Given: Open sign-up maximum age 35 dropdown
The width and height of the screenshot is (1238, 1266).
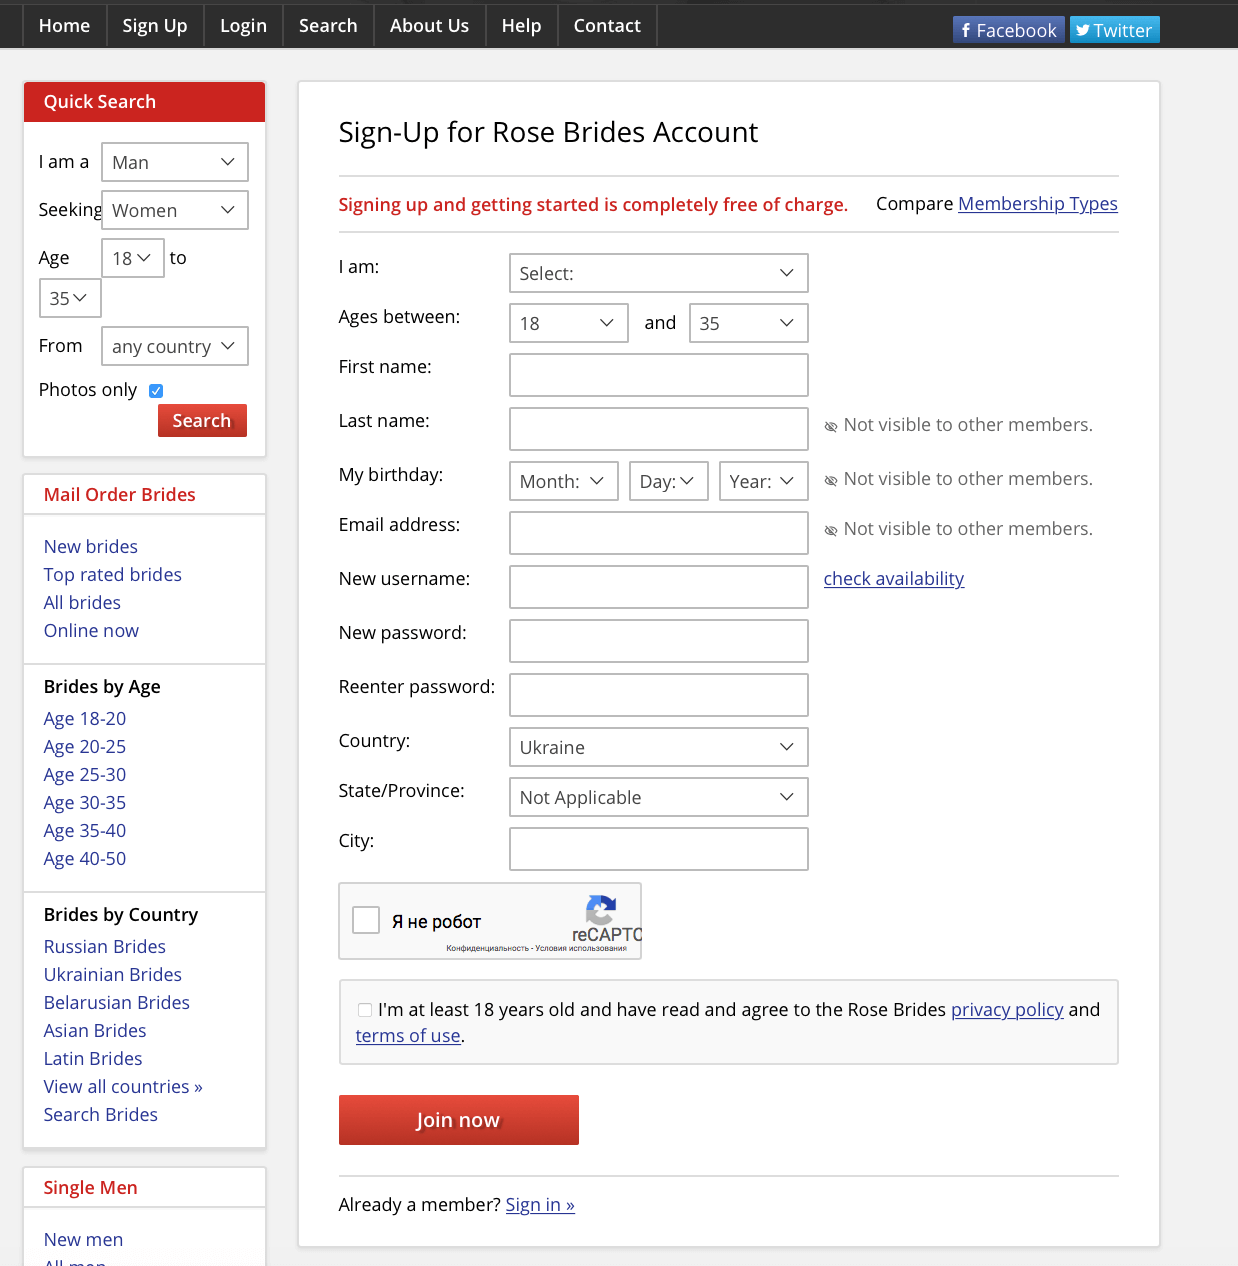Looking at the screenshot, I should [x=749, y=323].
